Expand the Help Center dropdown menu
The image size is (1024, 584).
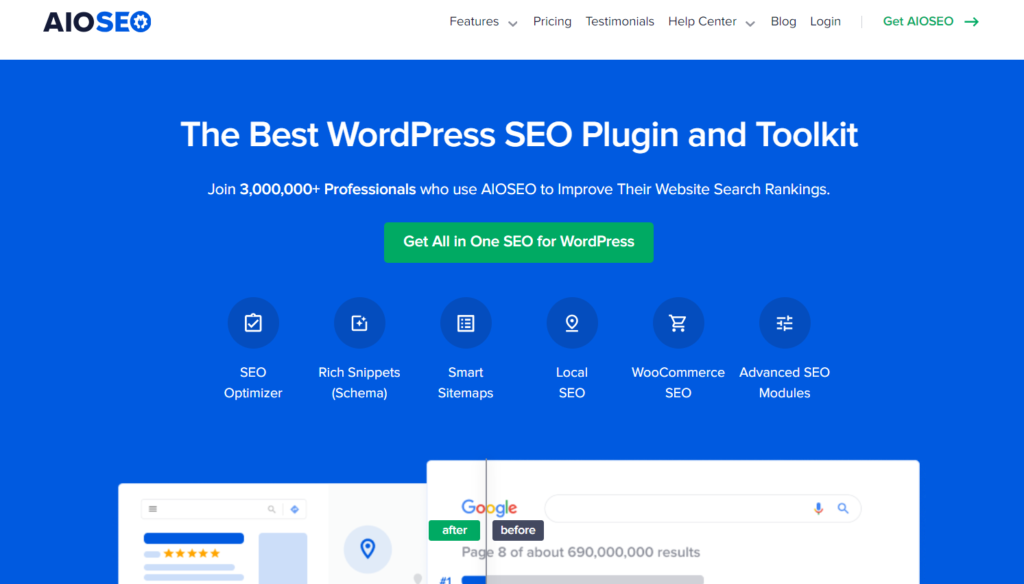click(711, 21)
